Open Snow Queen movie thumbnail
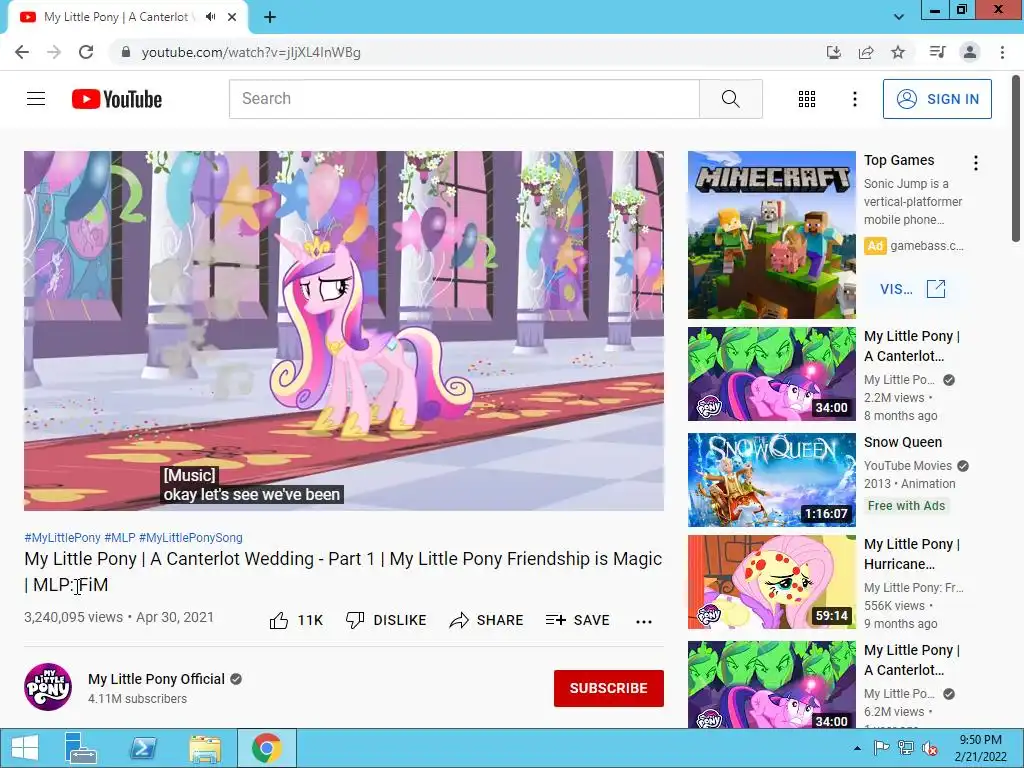The width and height of the screenshot is (1024, 768). [771, 480]
